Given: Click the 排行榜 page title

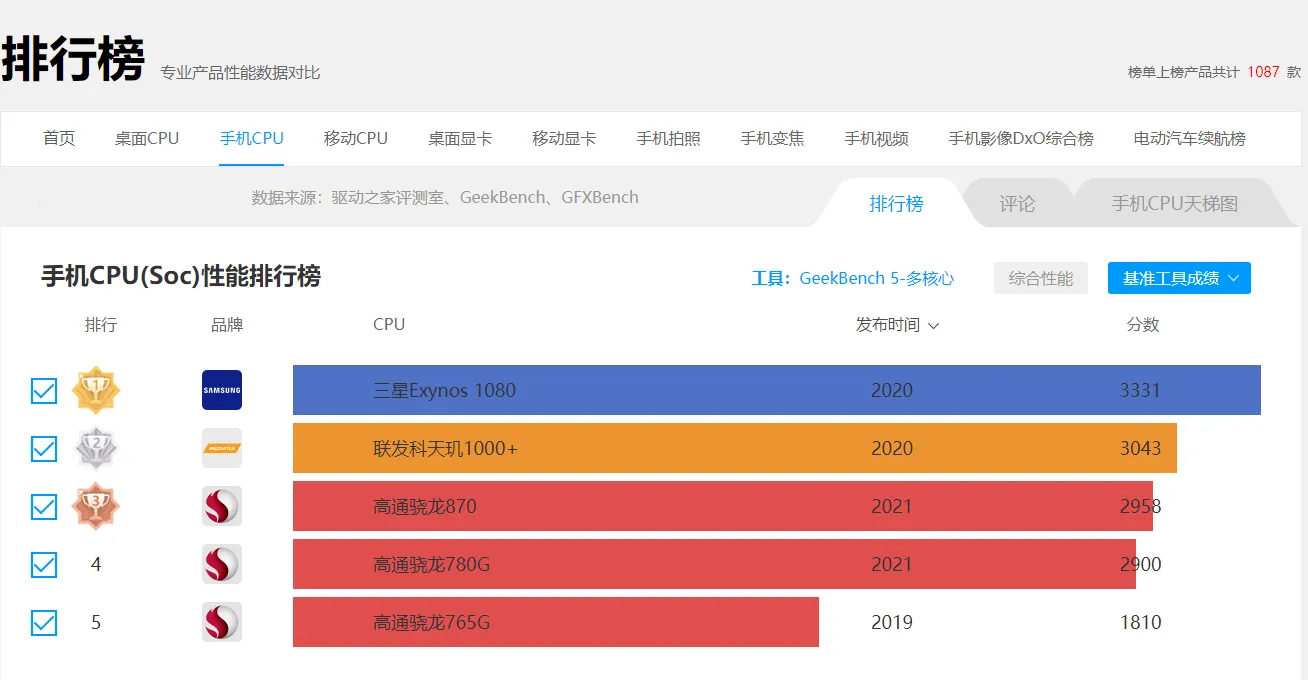Looking at the screenshot, I should [73, 60].
